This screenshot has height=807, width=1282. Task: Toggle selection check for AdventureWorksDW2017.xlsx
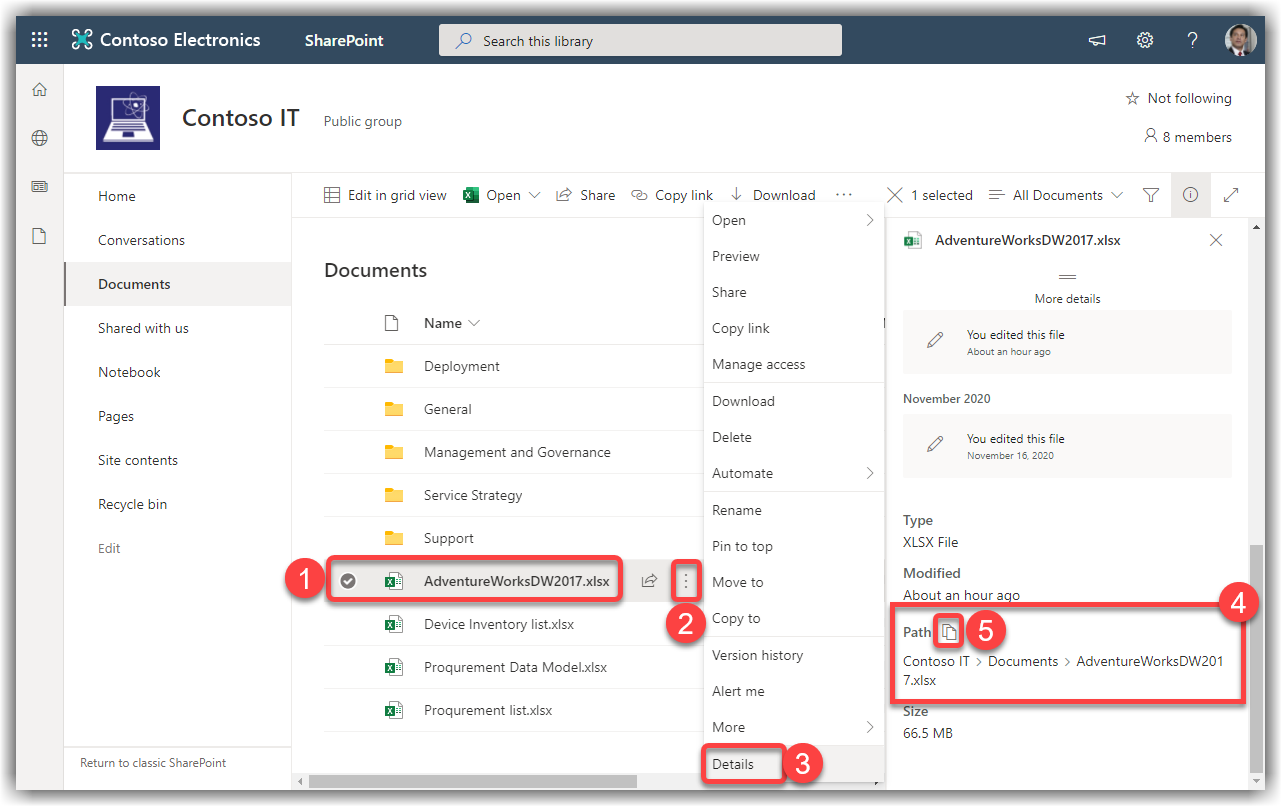point(348,581)
